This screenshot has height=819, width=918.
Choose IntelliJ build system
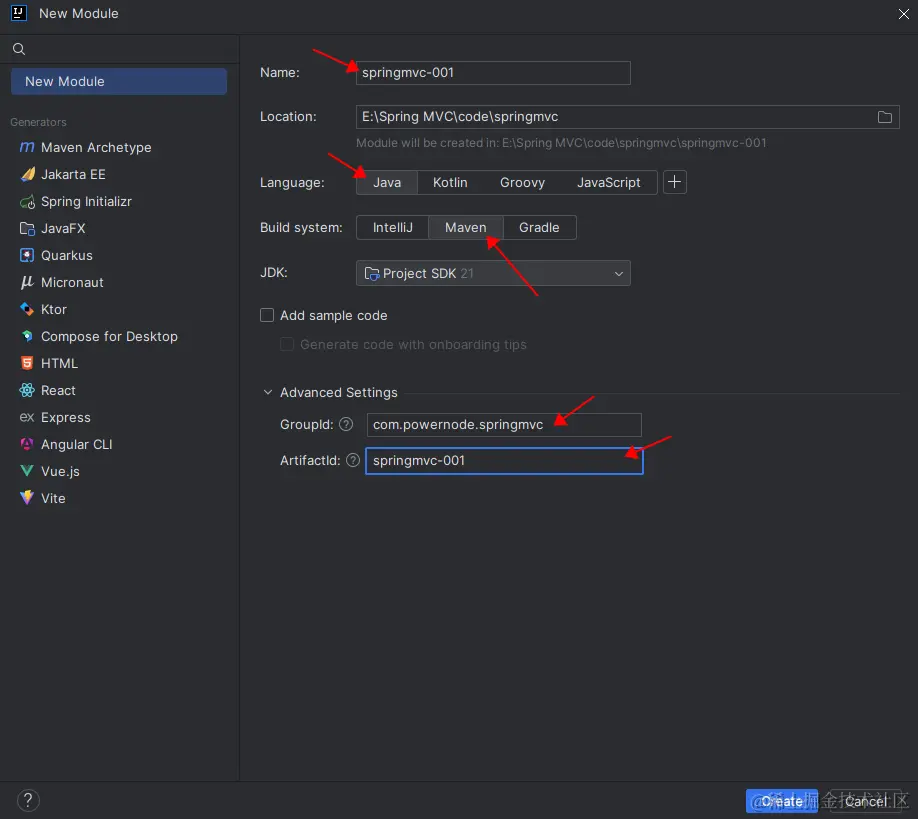(x=393, y=228)
